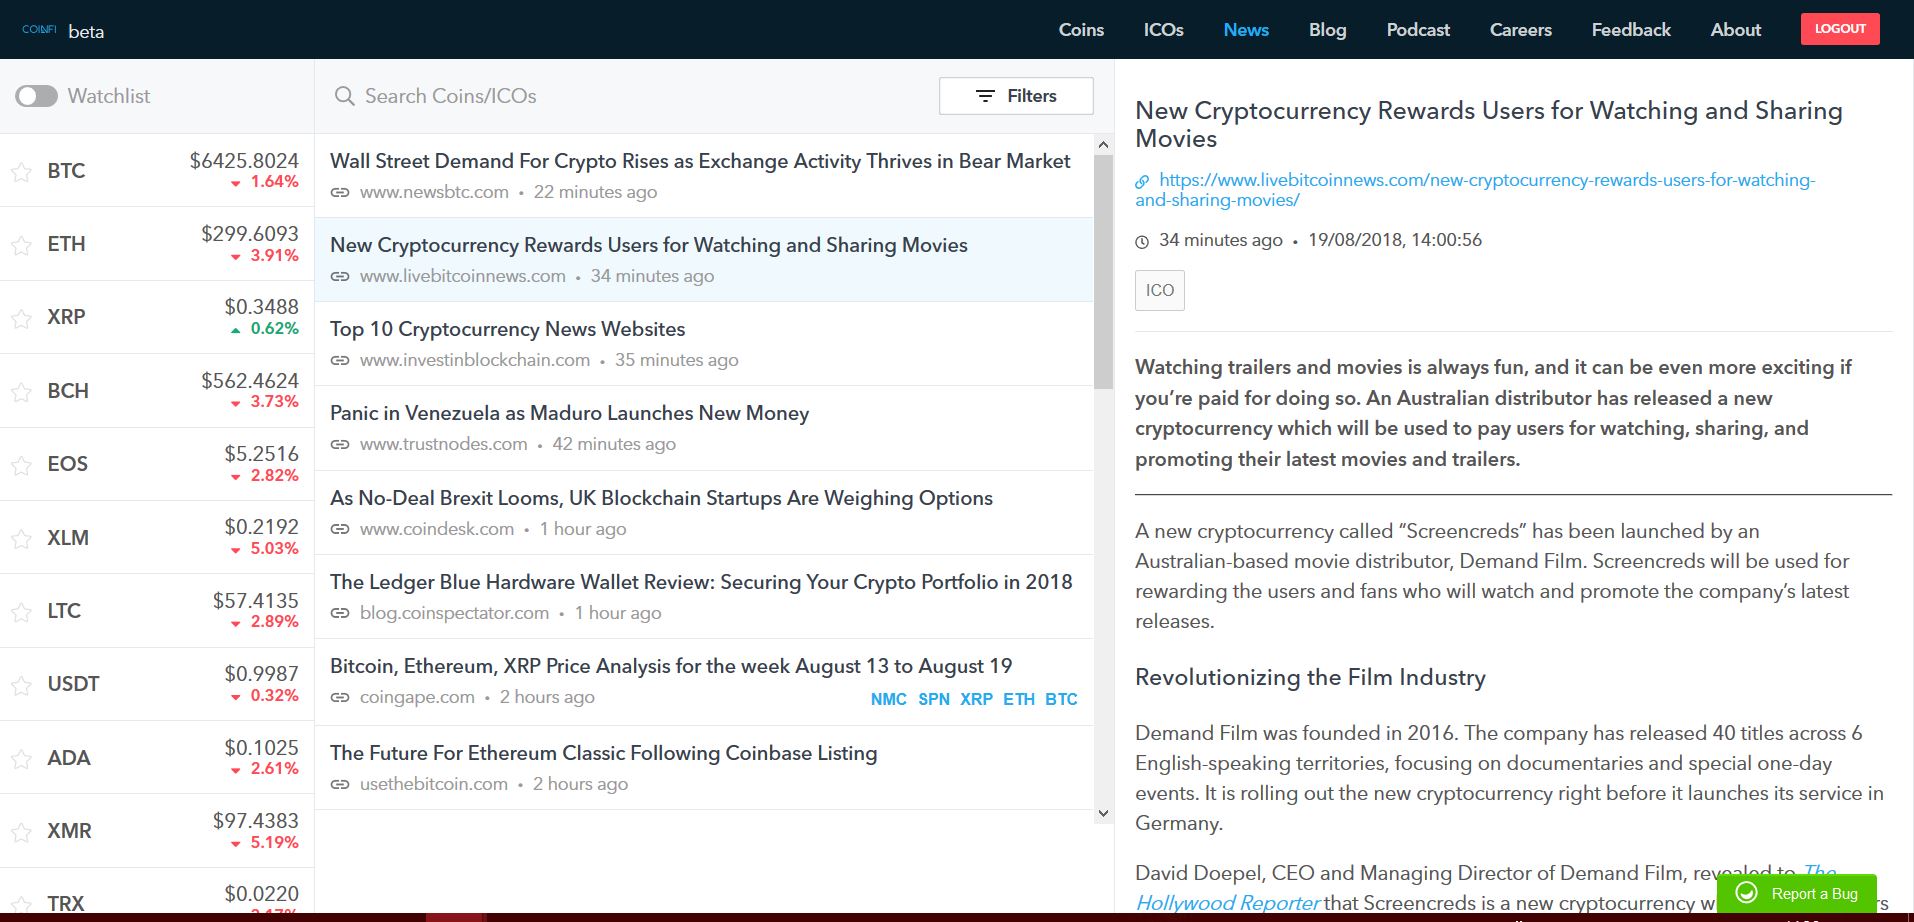
Task: Select ETH price $299.6093
Action: pyautogui.click(x=250, y=234)
